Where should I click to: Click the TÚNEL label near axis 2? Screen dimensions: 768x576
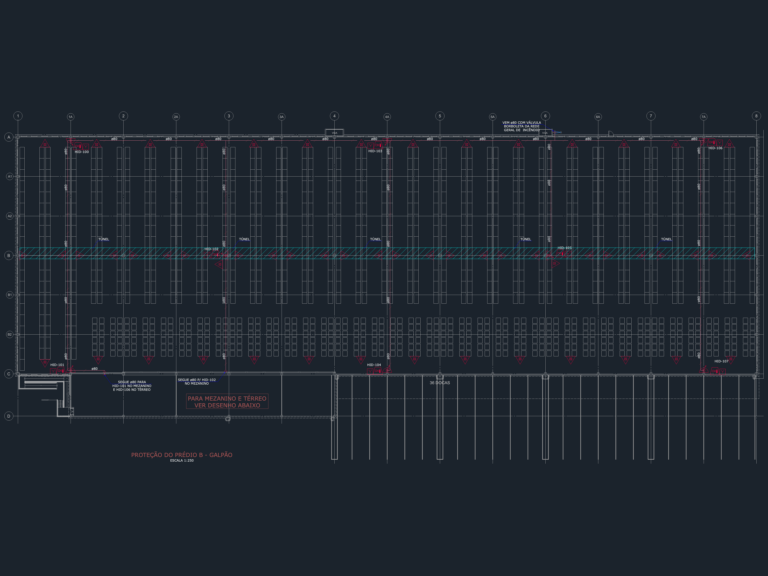point(104,240)
